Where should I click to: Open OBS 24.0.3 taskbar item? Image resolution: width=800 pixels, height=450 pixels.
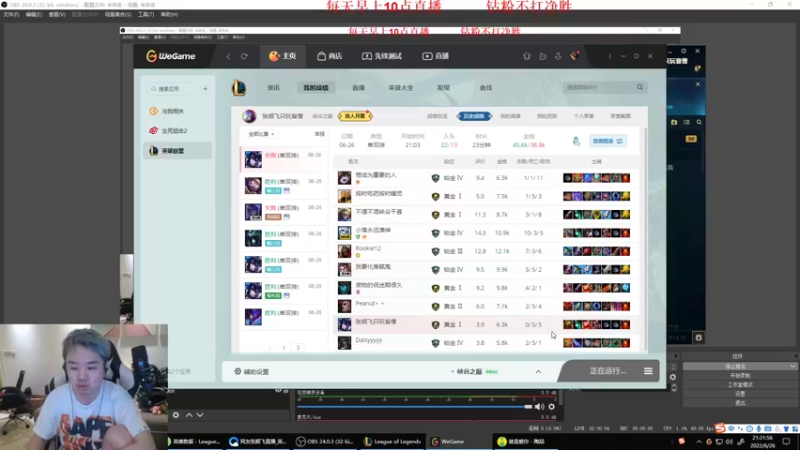click(326, 442)
